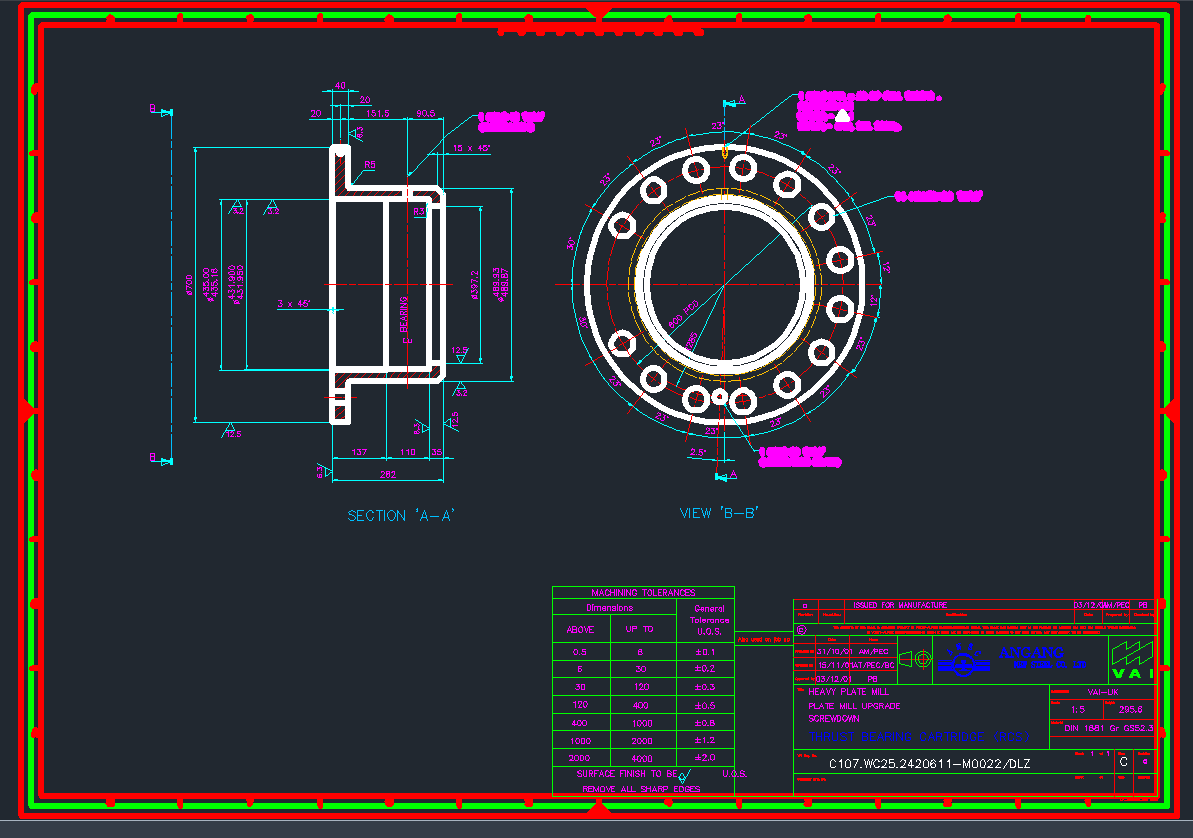Viewport: 1193px width, 838px height.
Task: Select the 'ø700' outer diameter dimension
Action: [x=189, y=285]
